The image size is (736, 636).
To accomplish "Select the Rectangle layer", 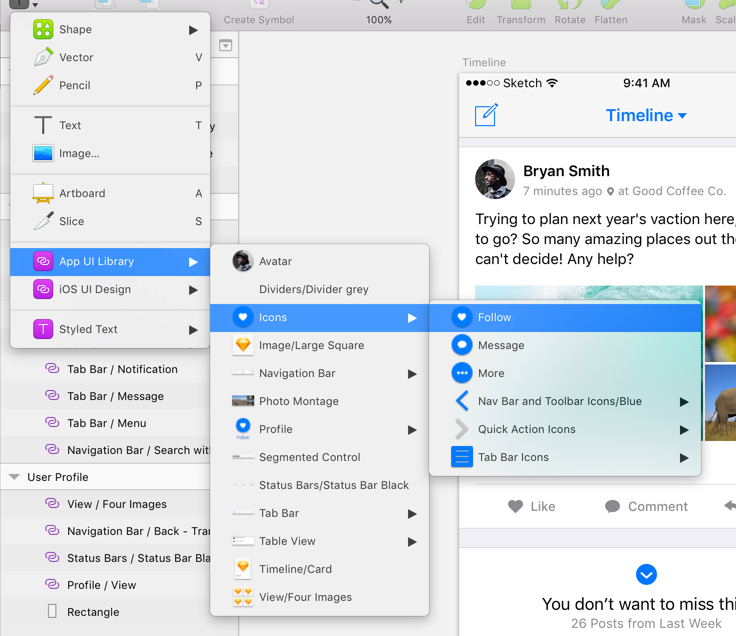I will click(x=105, y=612).
